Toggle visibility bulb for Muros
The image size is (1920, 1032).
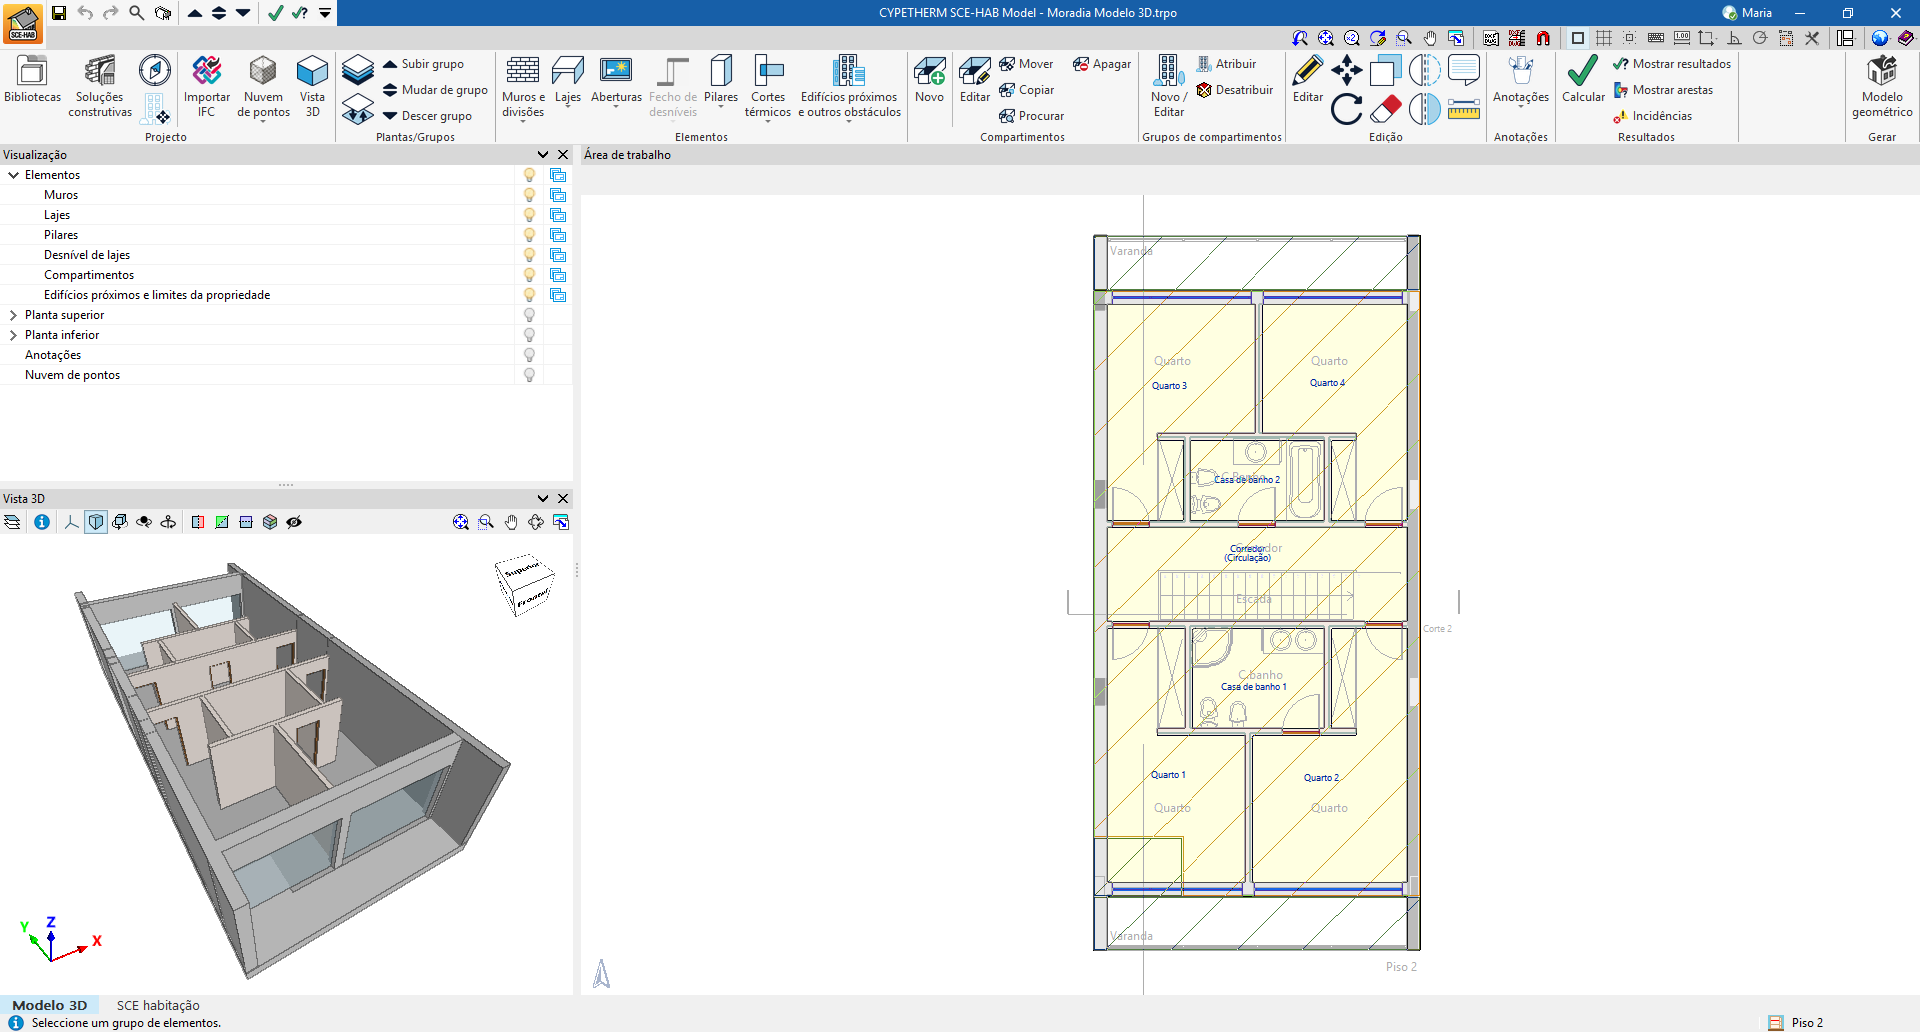[x=529, y=195]
